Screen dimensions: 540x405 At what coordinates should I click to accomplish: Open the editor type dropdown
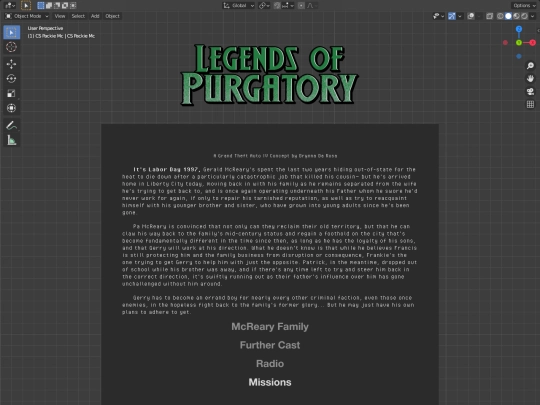point(10,6)
